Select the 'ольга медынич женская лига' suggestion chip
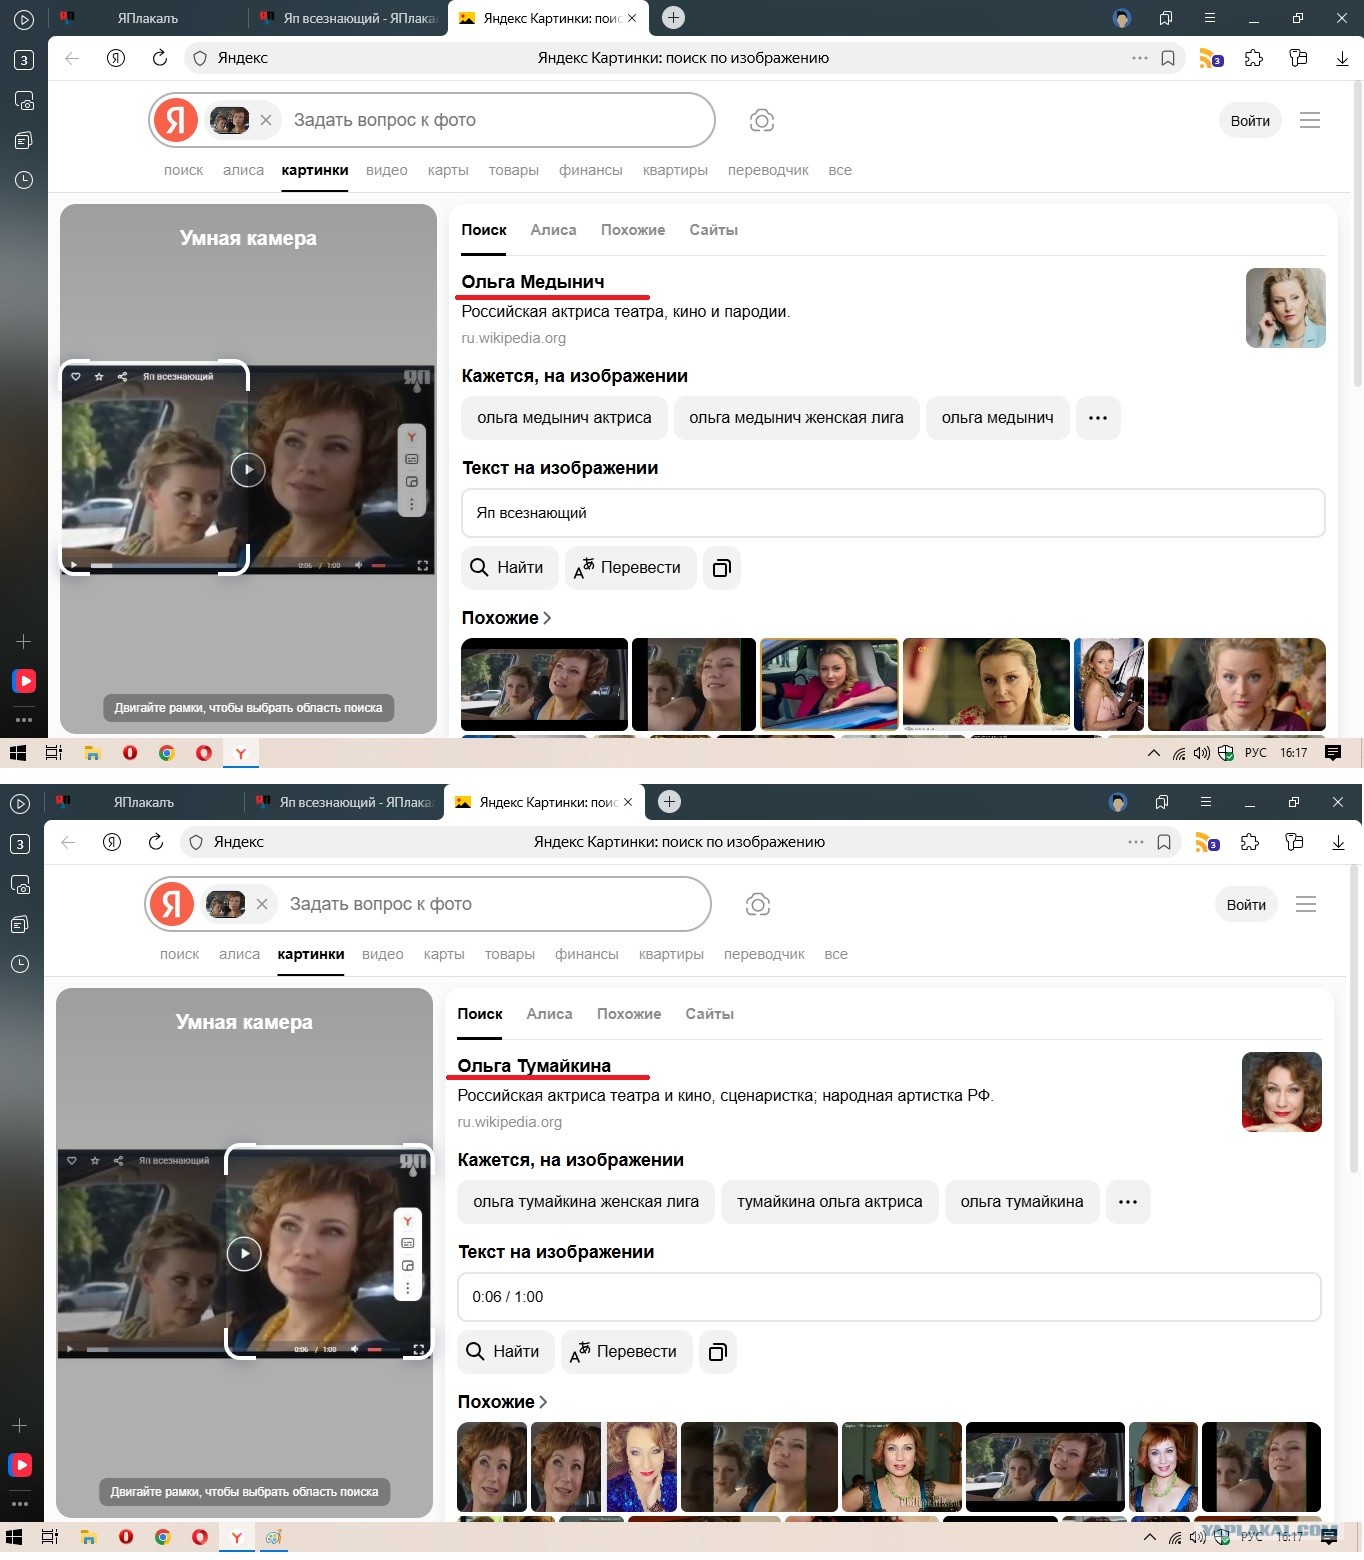 click(x=797, y=418)
